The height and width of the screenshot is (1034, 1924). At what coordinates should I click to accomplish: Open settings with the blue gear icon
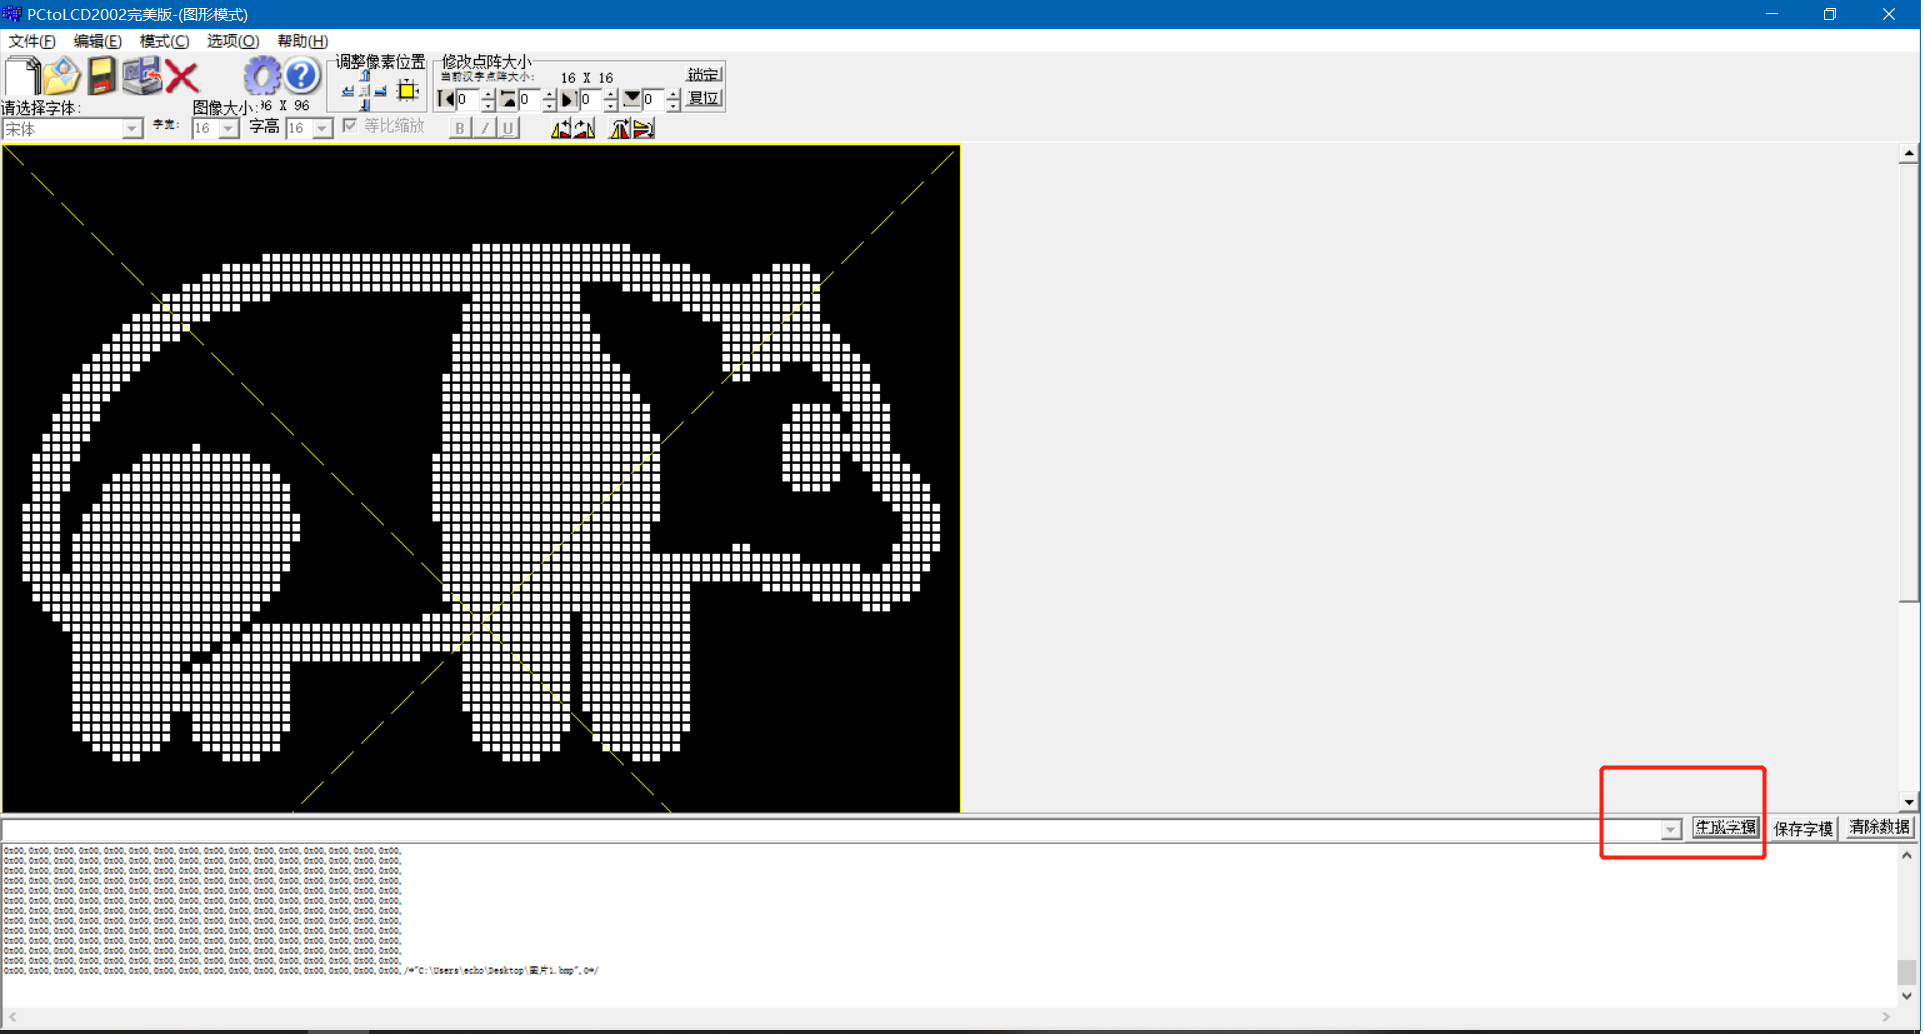262,76
